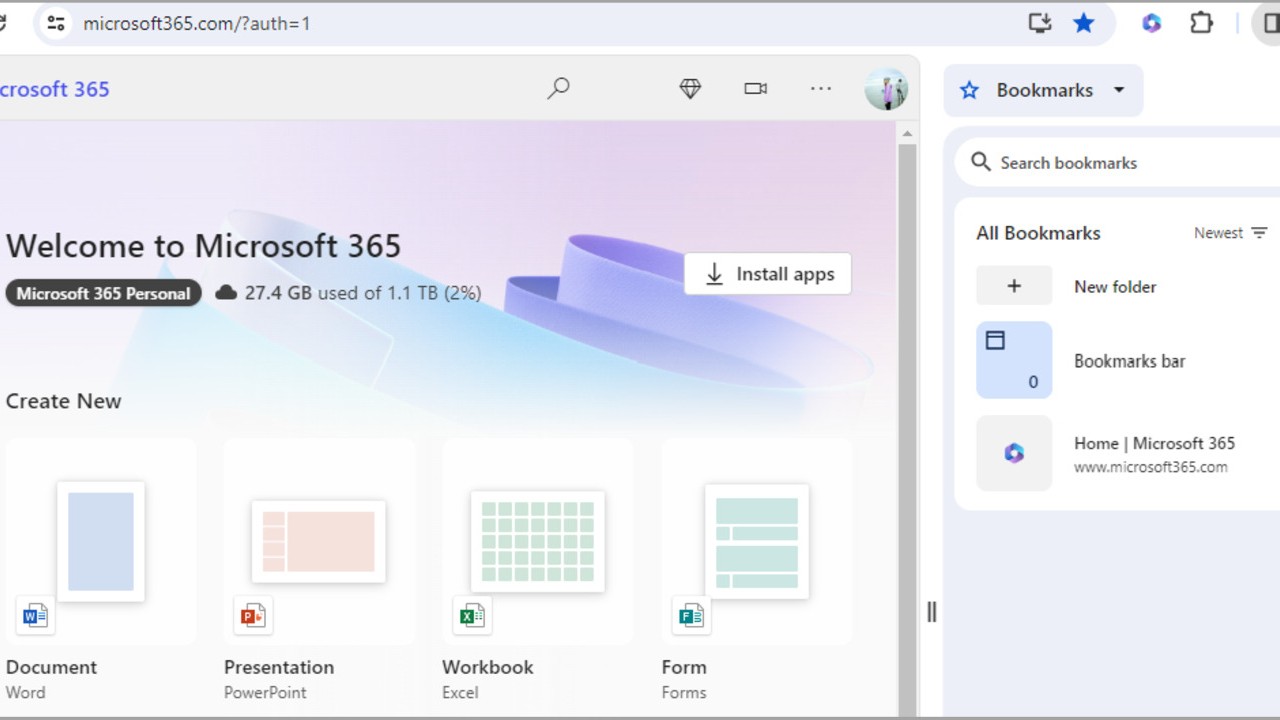
Task: Click the blue bookmark star in address bar
Action: [x=1084, y=23]
